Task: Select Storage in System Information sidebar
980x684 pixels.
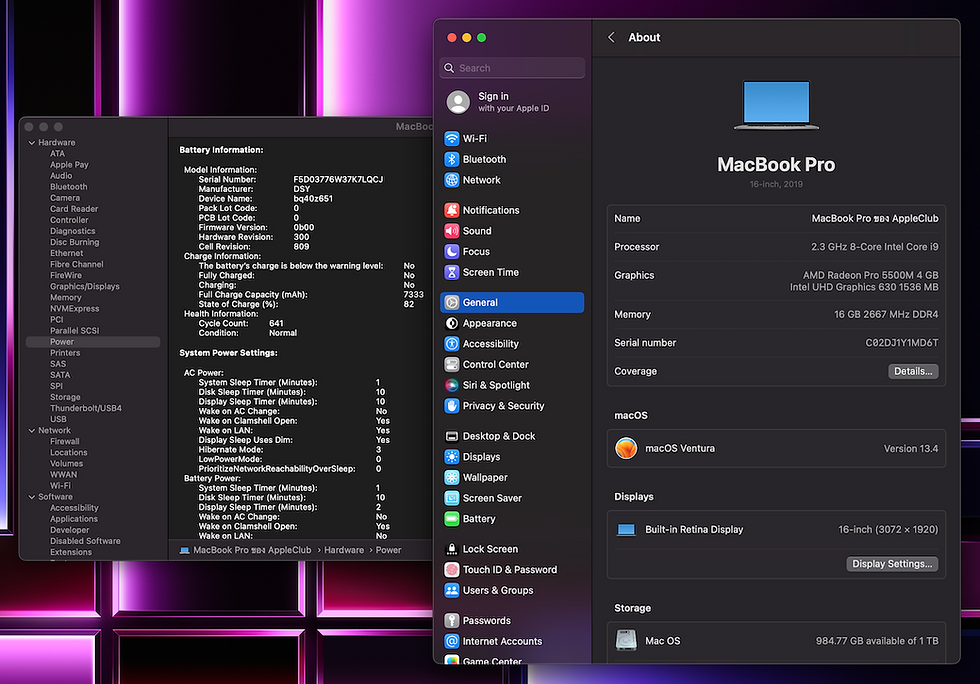Action: point(65,397)
